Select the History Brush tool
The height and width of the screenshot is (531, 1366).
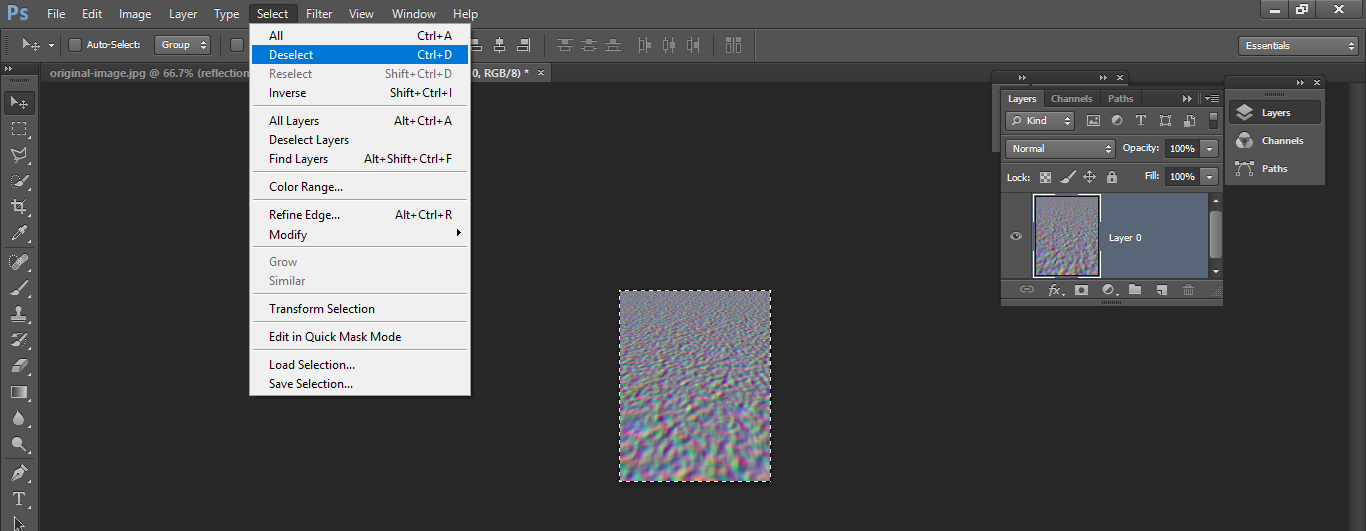pos(19,340)
